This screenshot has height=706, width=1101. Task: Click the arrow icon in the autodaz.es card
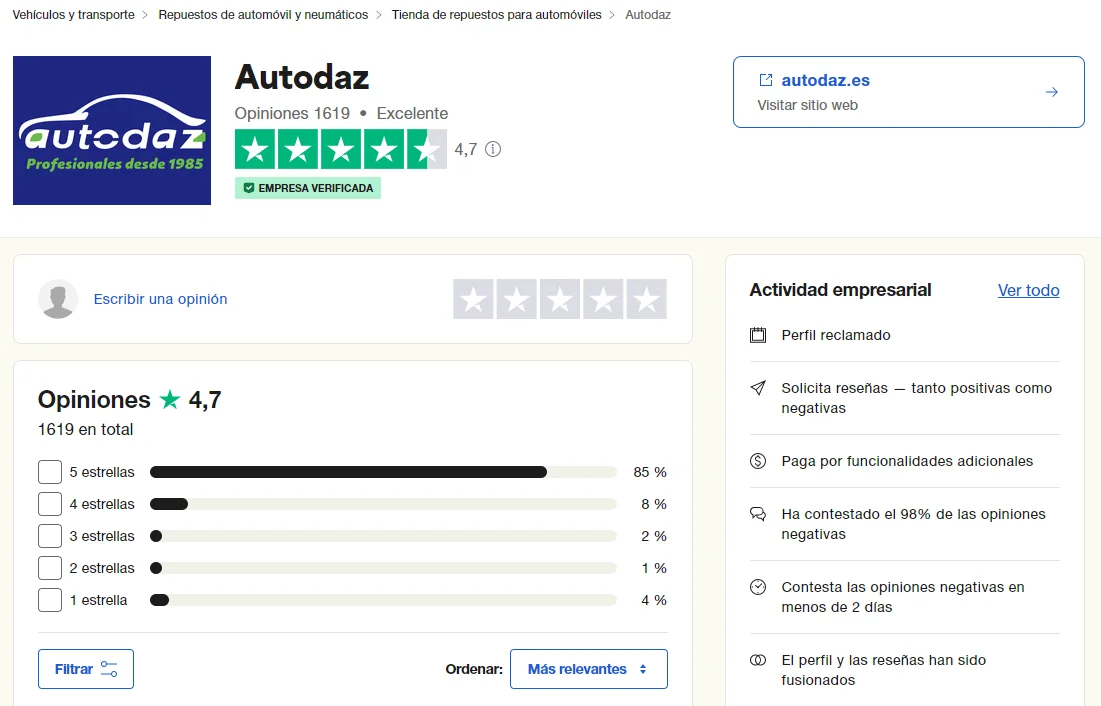[x=1051, y=92]
